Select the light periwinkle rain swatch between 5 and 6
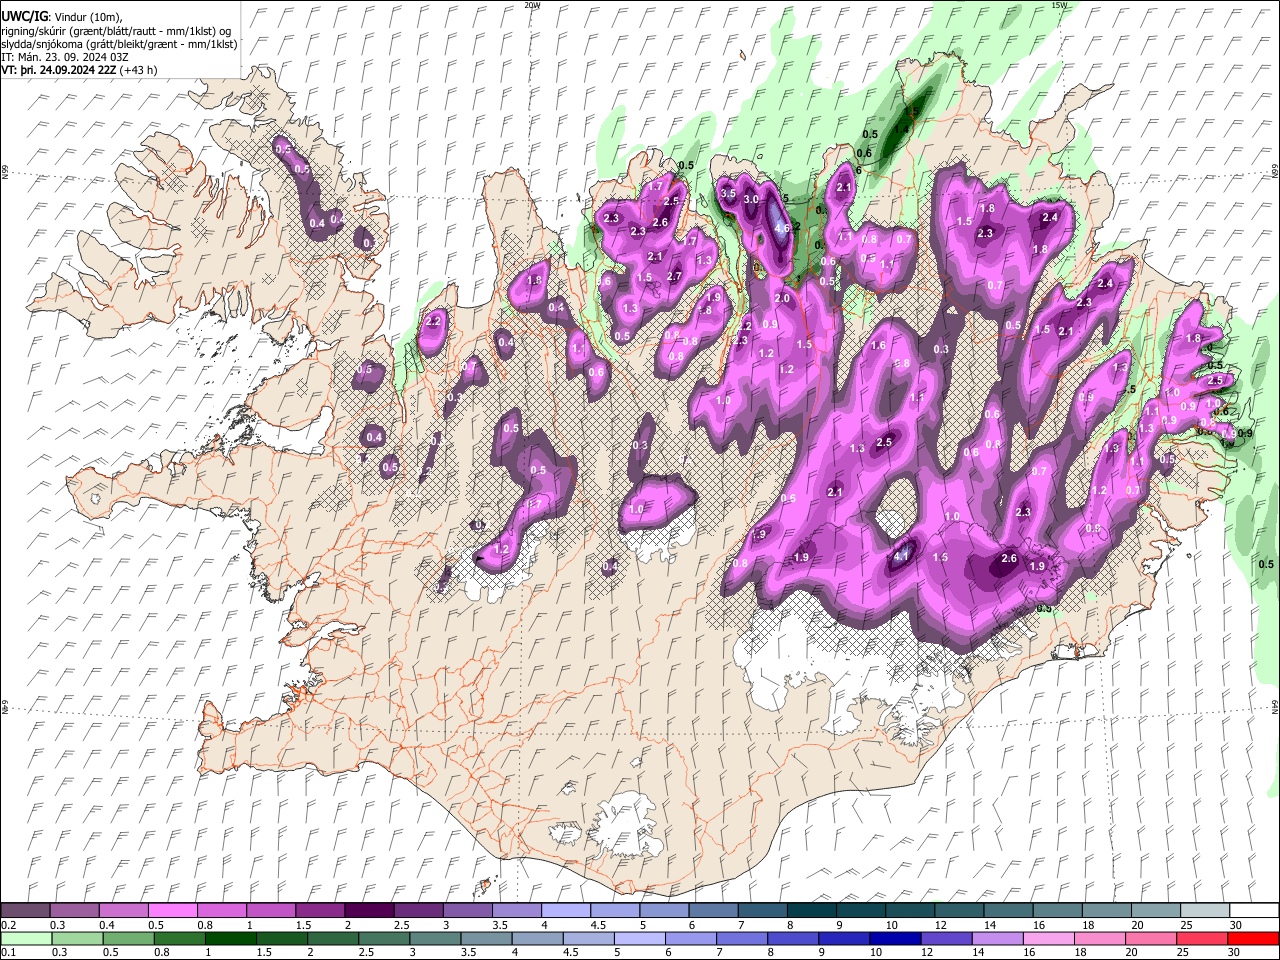 [640, 938]
